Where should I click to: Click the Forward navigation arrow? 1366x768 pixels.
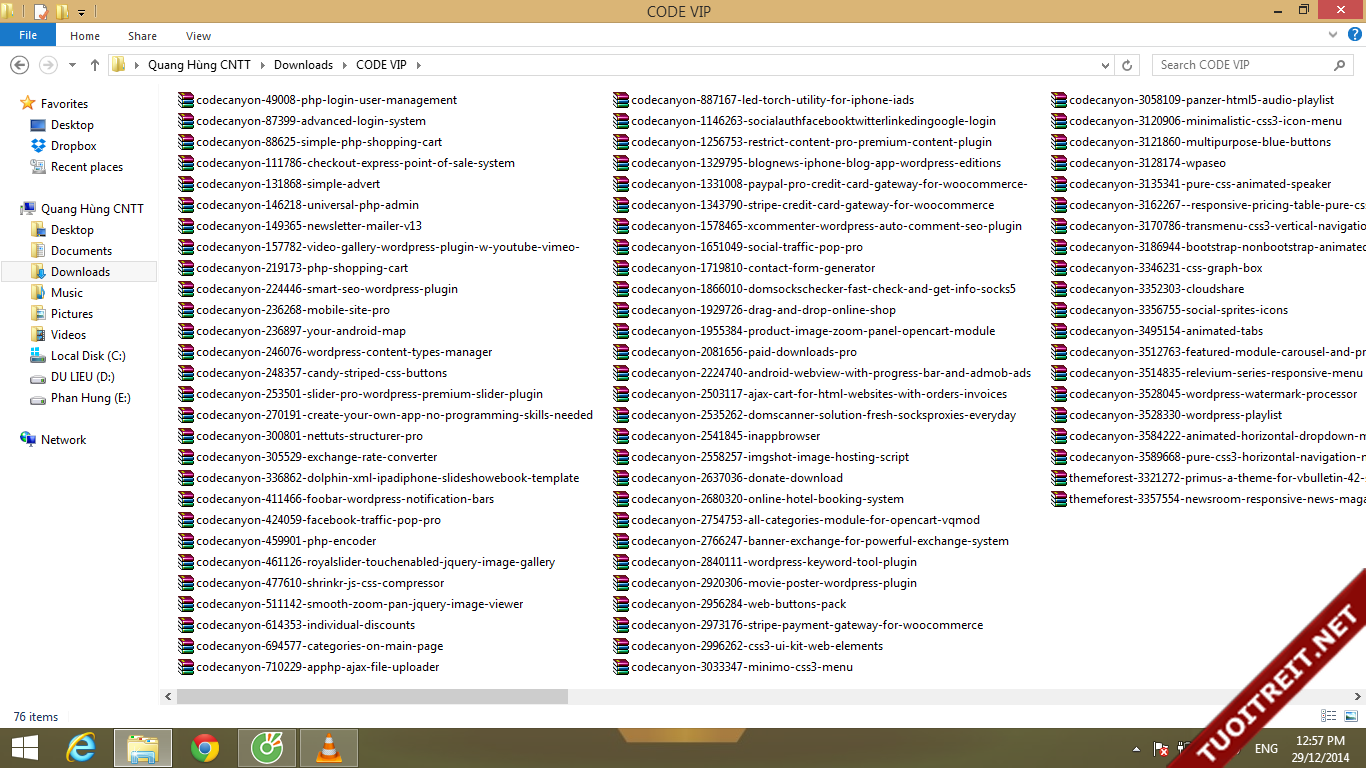pos(47,64)
